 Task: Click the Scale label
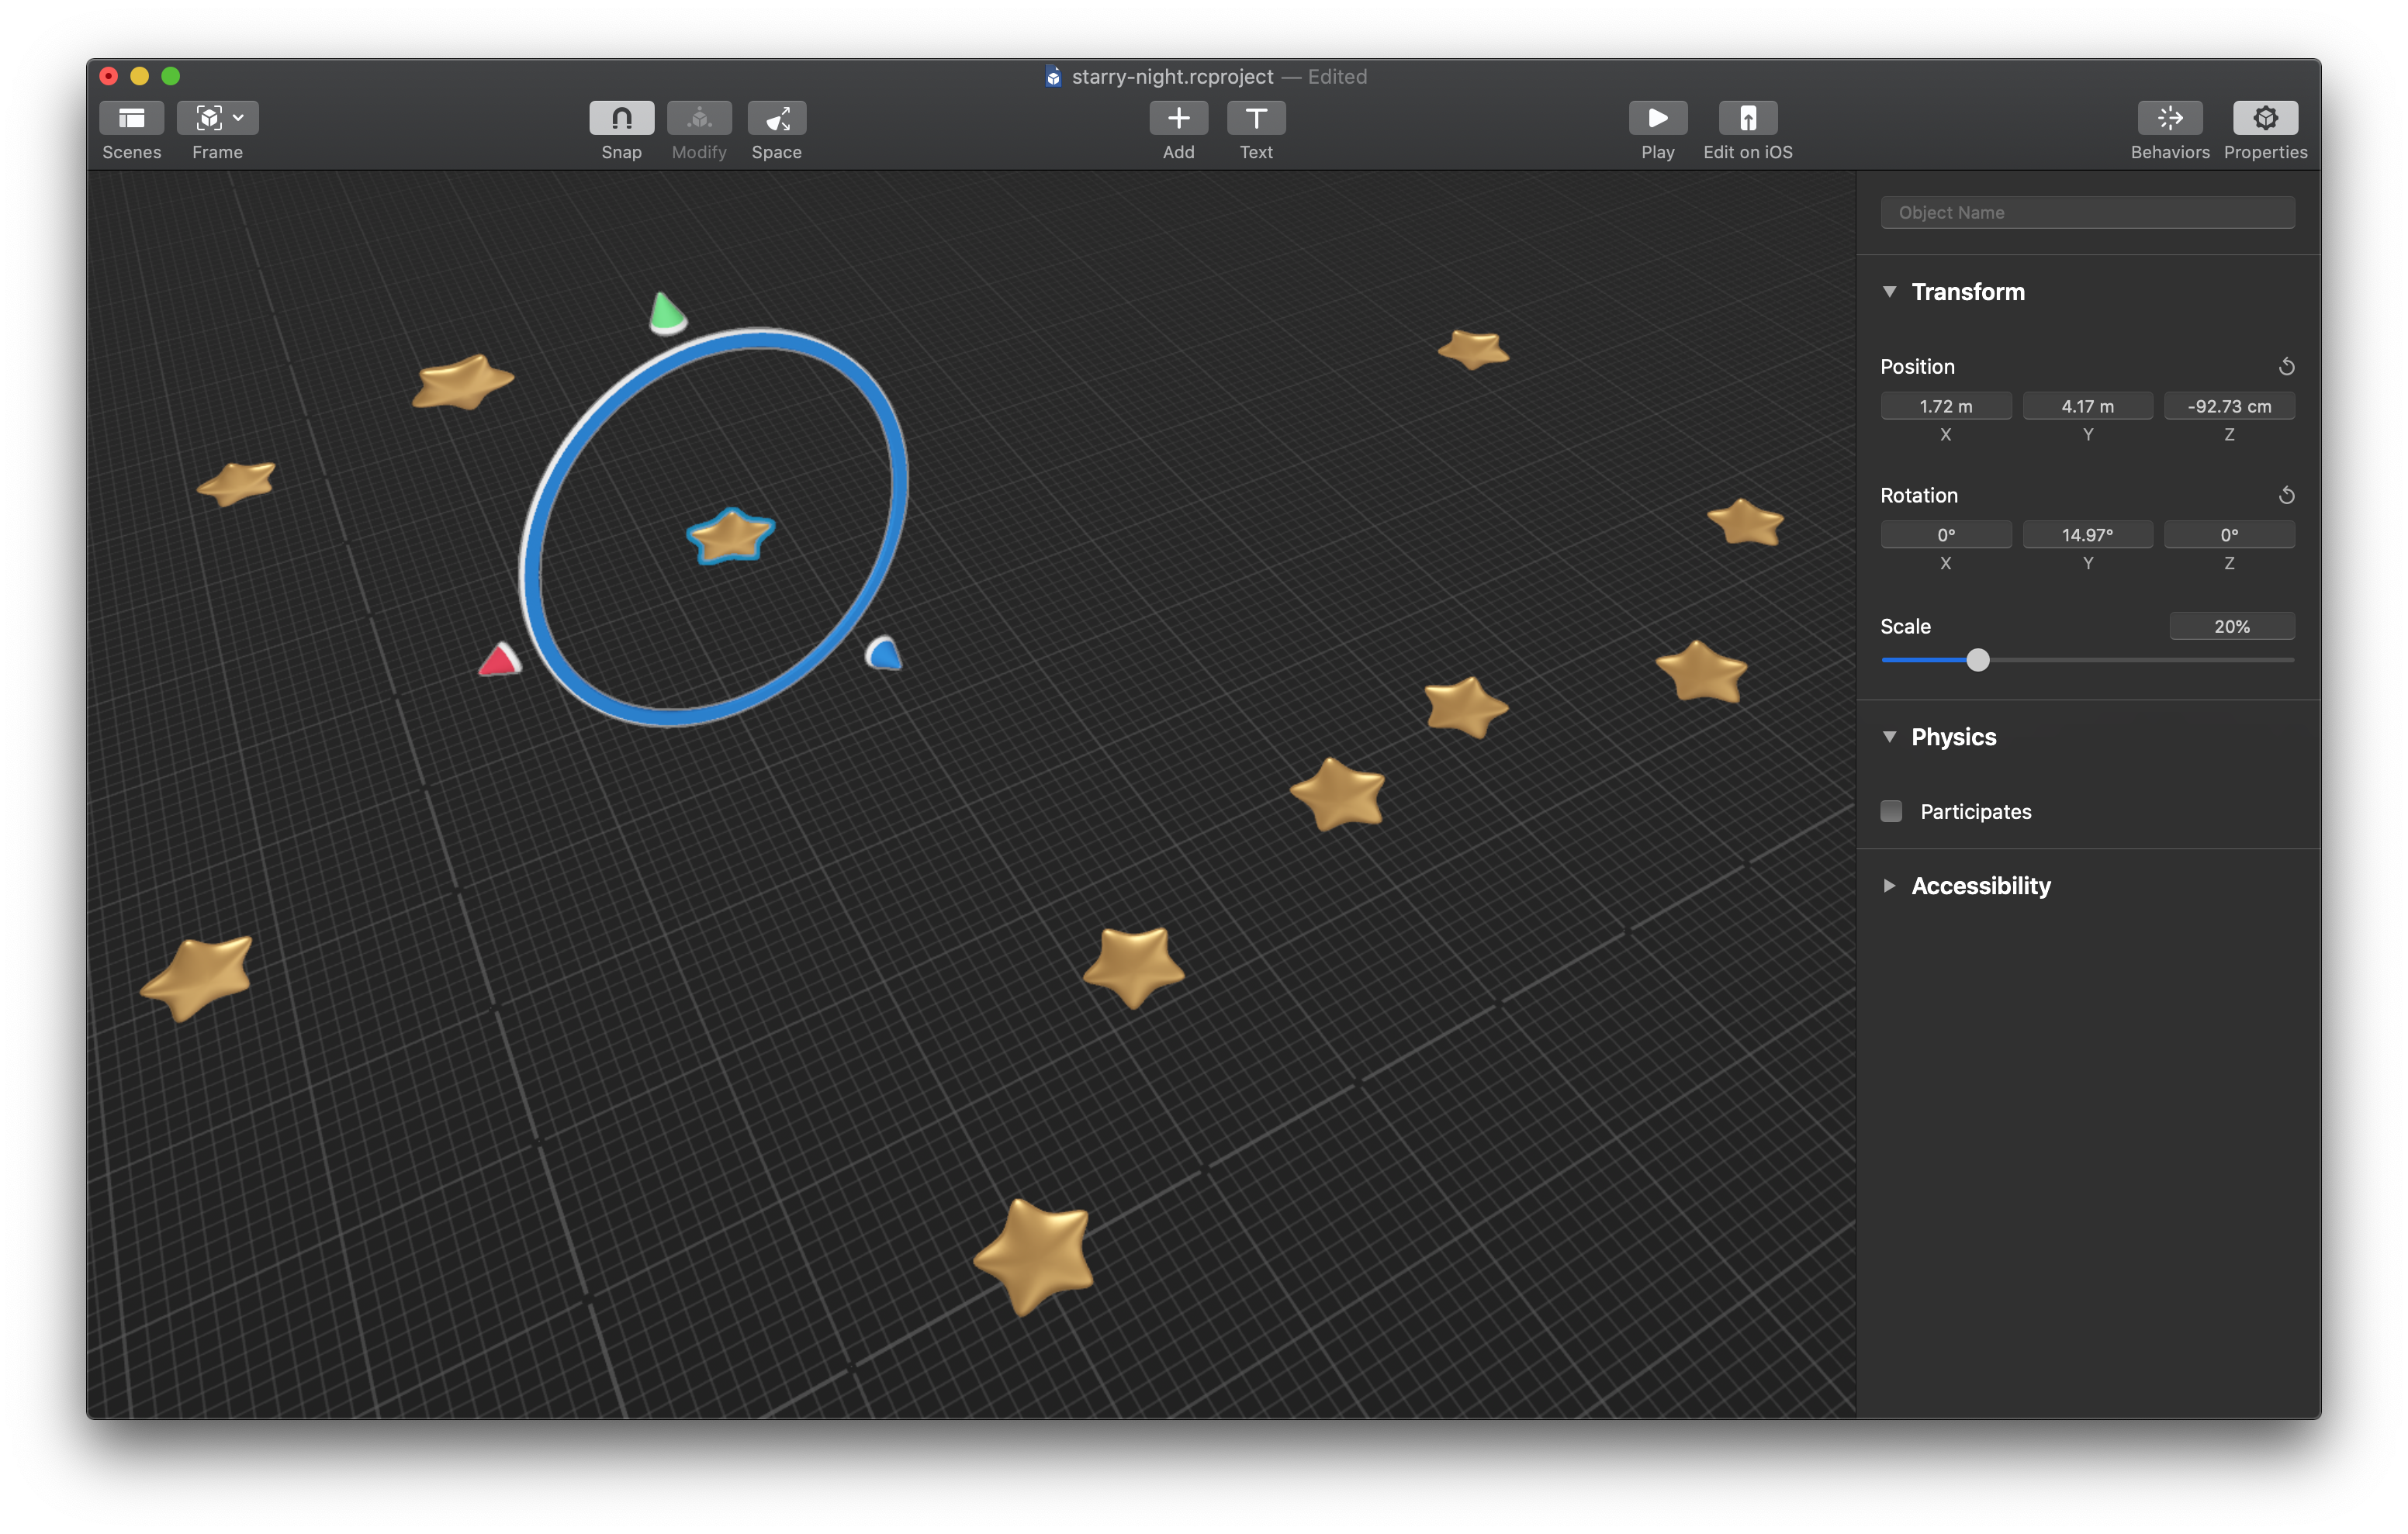[x=1905, y=627]
